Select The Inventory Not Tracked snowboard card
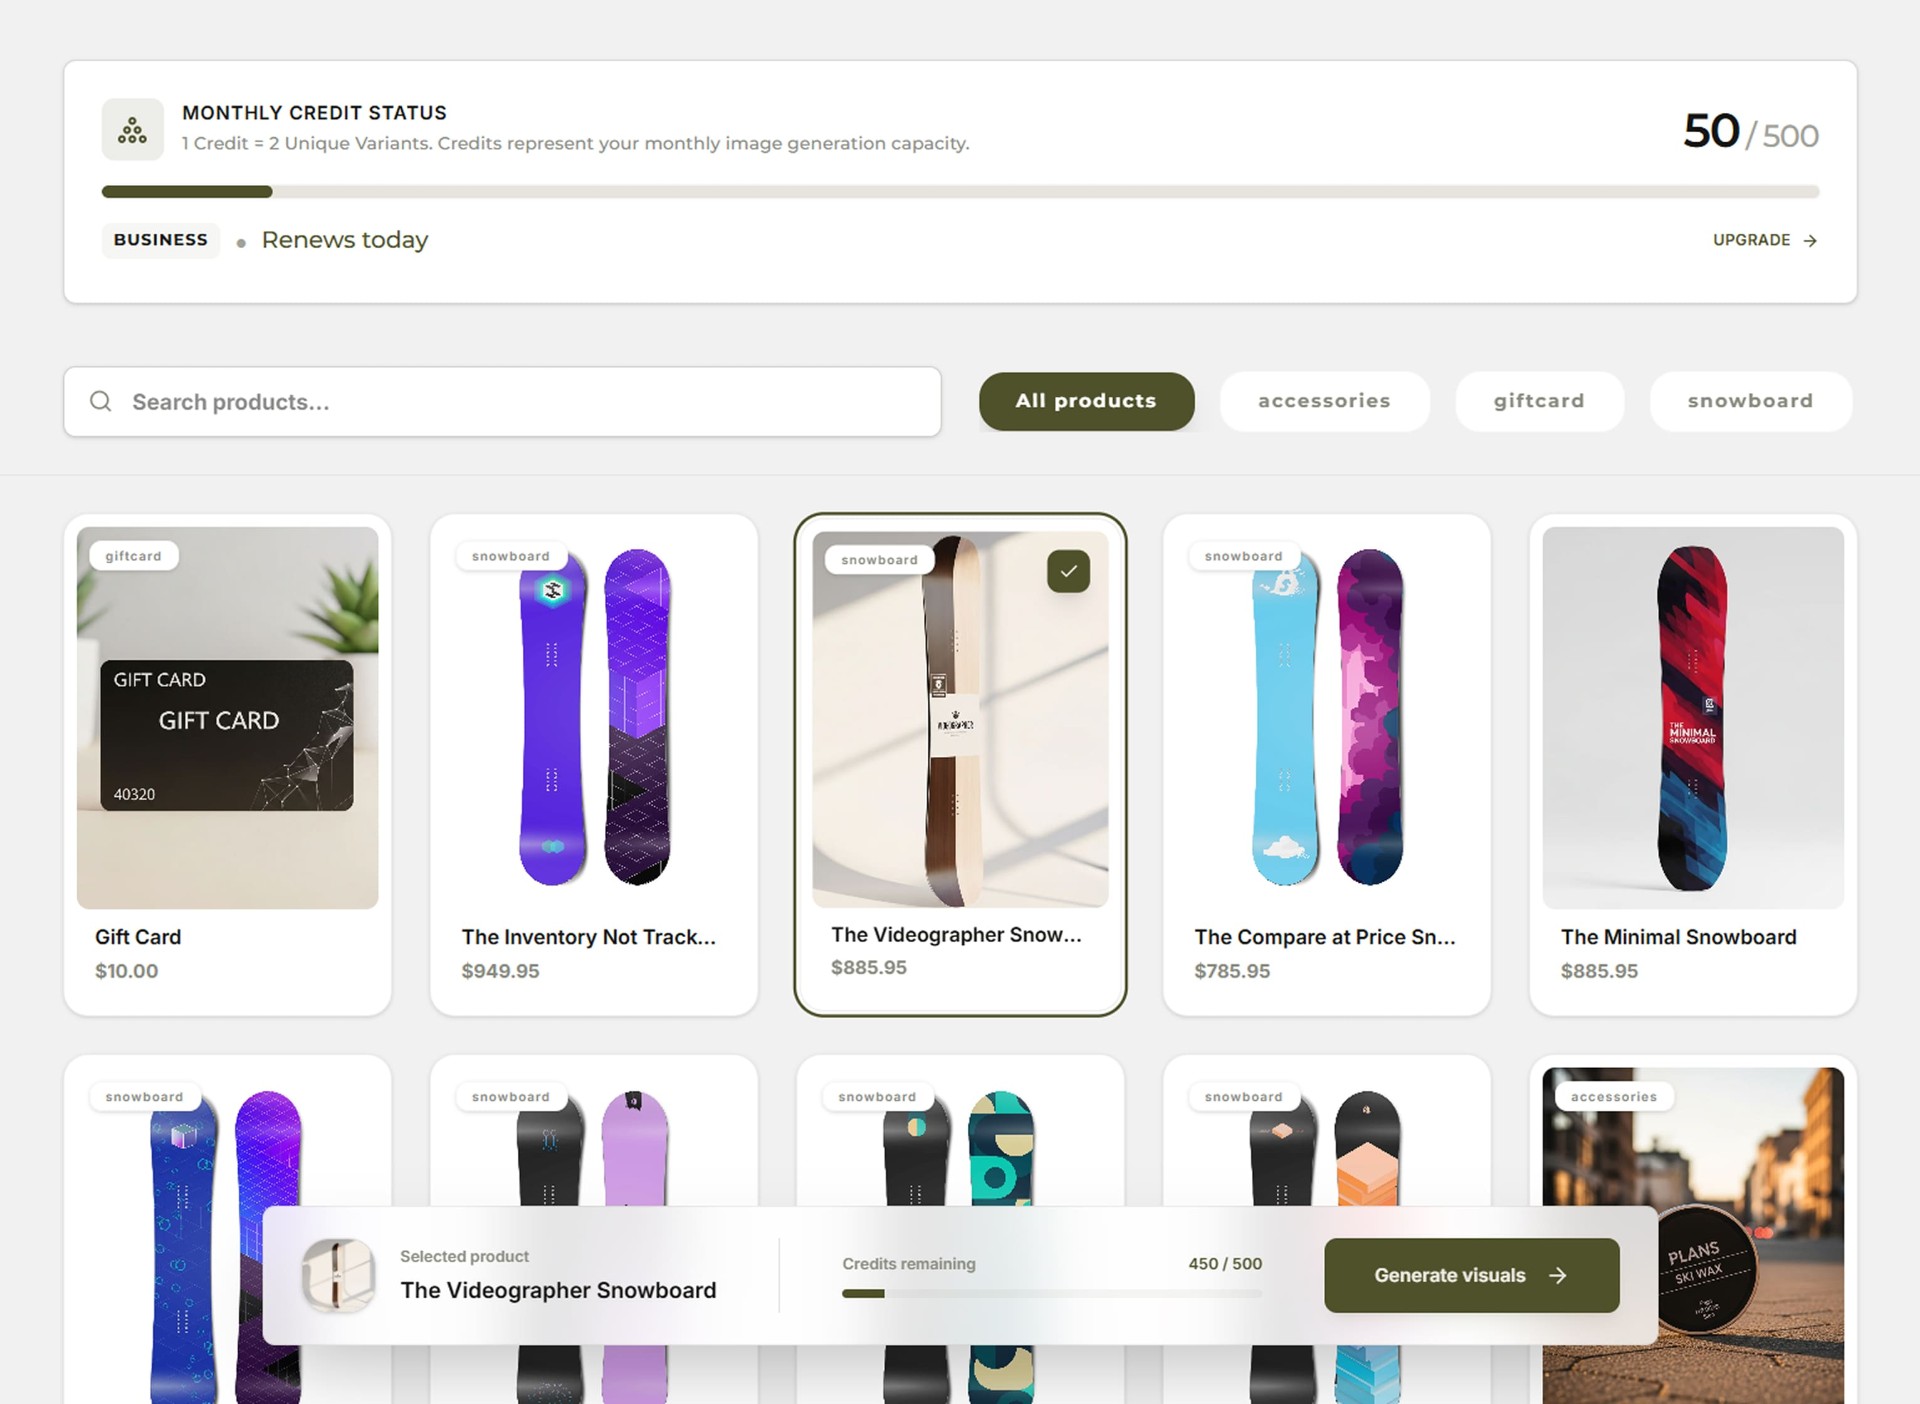 point(594,765)
